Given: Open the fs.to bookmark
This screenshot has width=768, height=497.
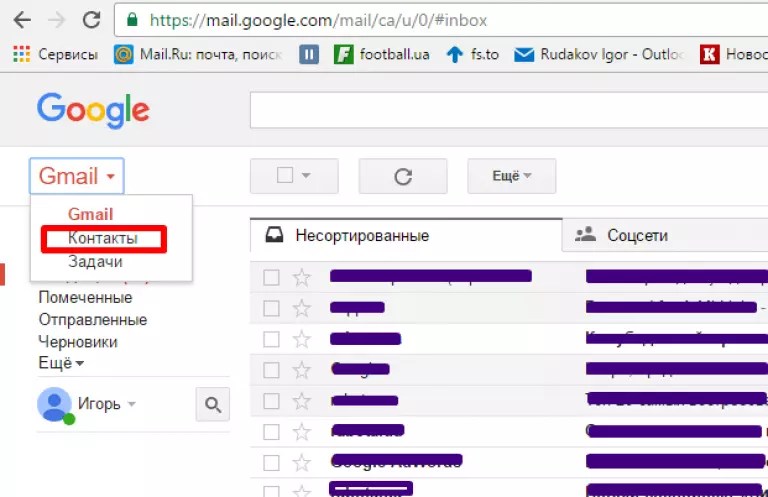Looking at the screenshot, I should pos(473,54).
